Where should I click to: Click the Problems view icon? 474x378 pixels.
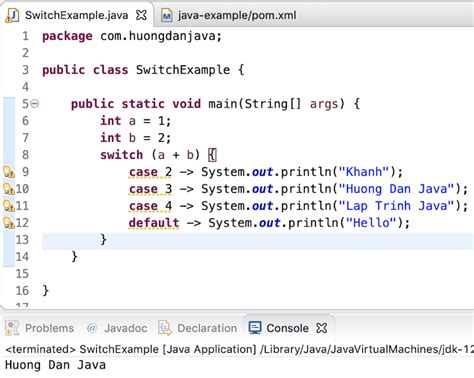[x=12, y=328]
